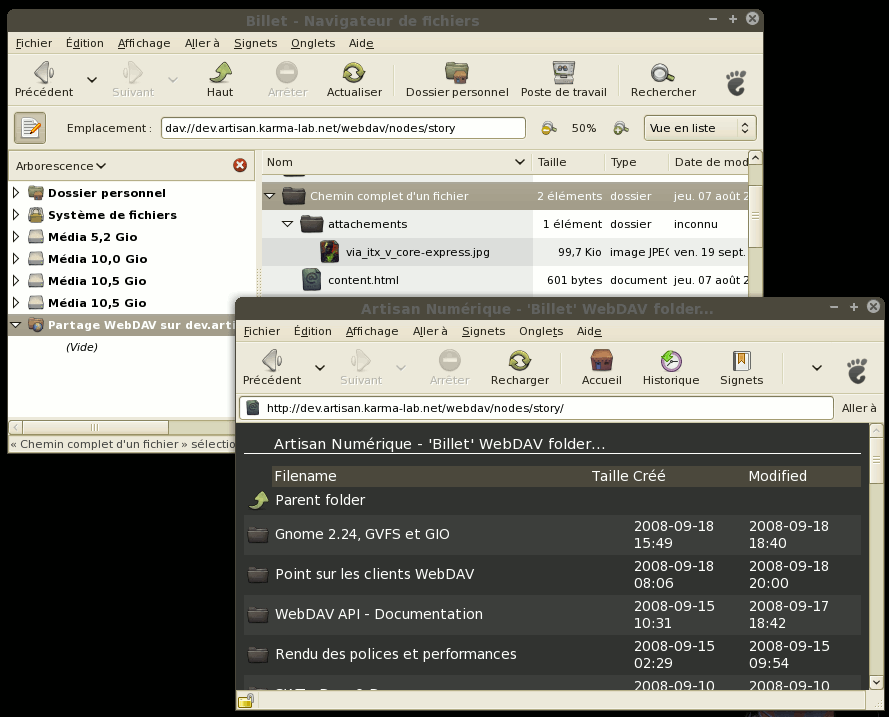Select the content.html file row

505,280
